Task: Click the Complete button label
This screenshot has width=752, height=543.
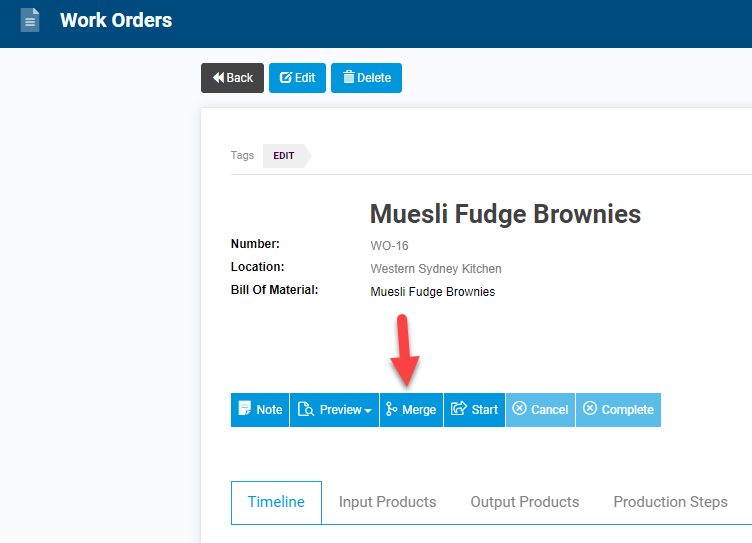Action: 628,410
